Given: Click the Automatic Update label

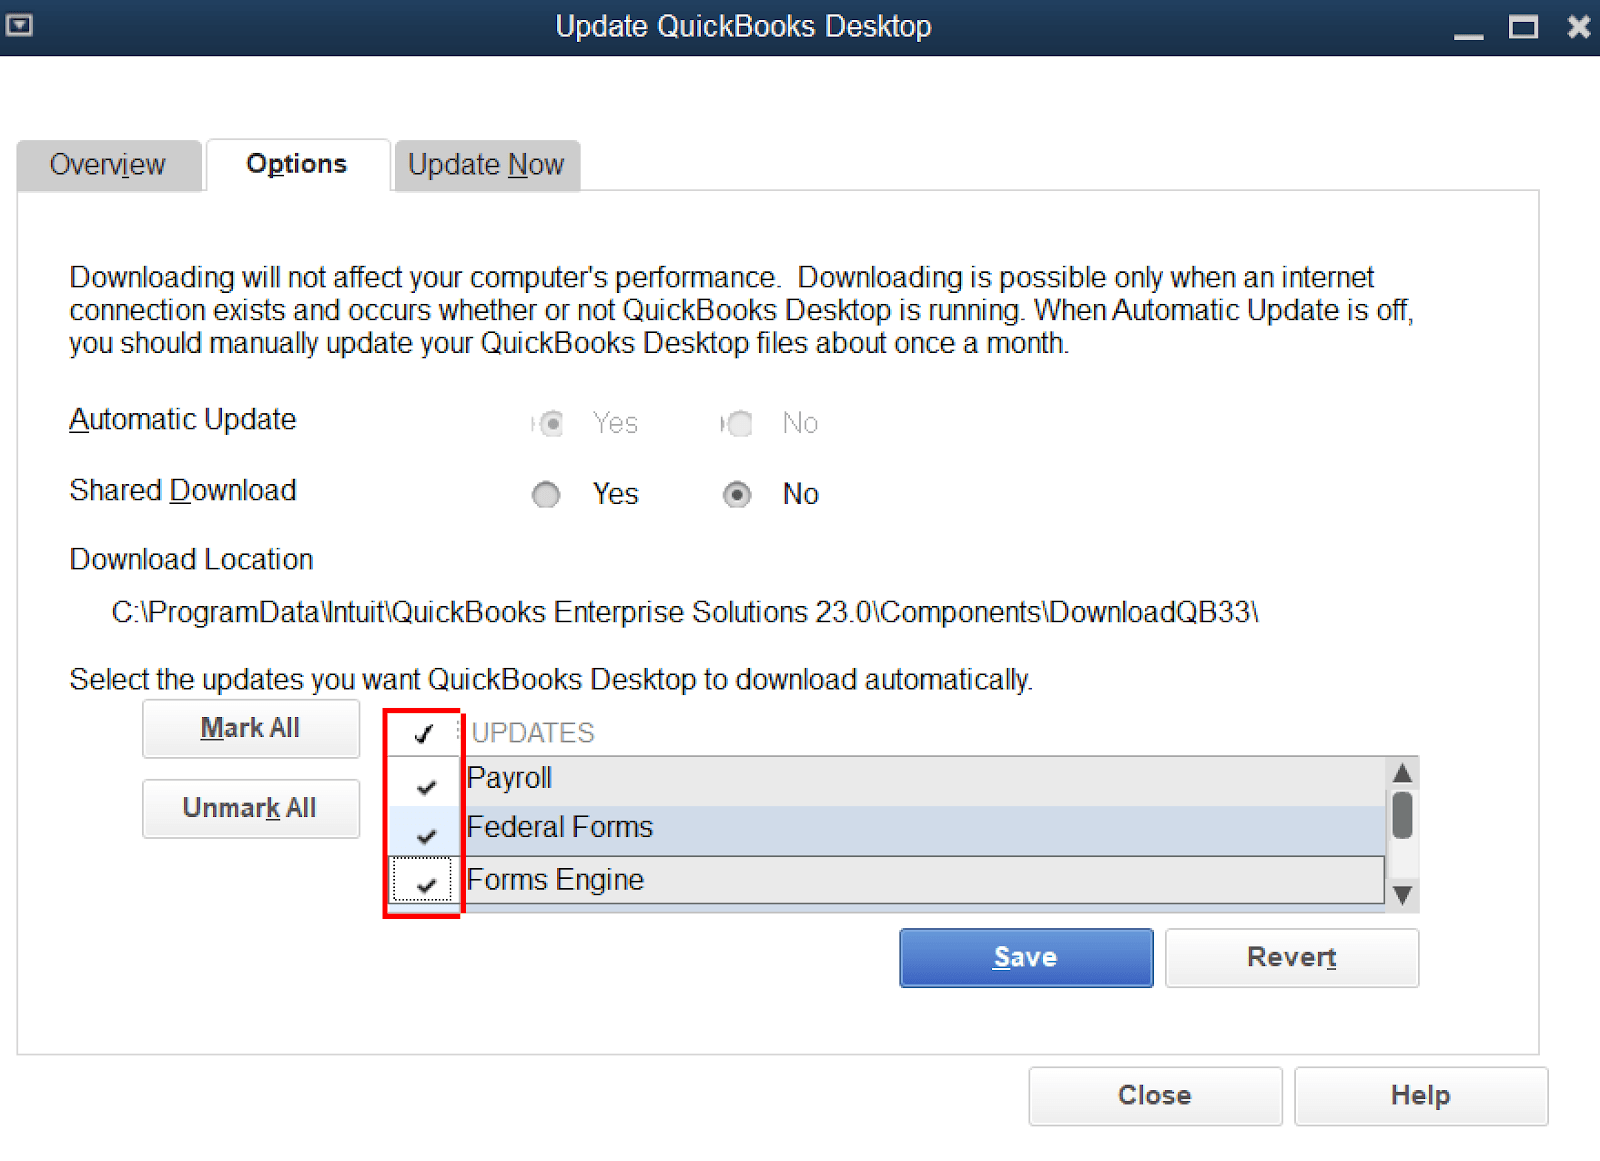Looking at the screenshot, I should tap(183, 419).
